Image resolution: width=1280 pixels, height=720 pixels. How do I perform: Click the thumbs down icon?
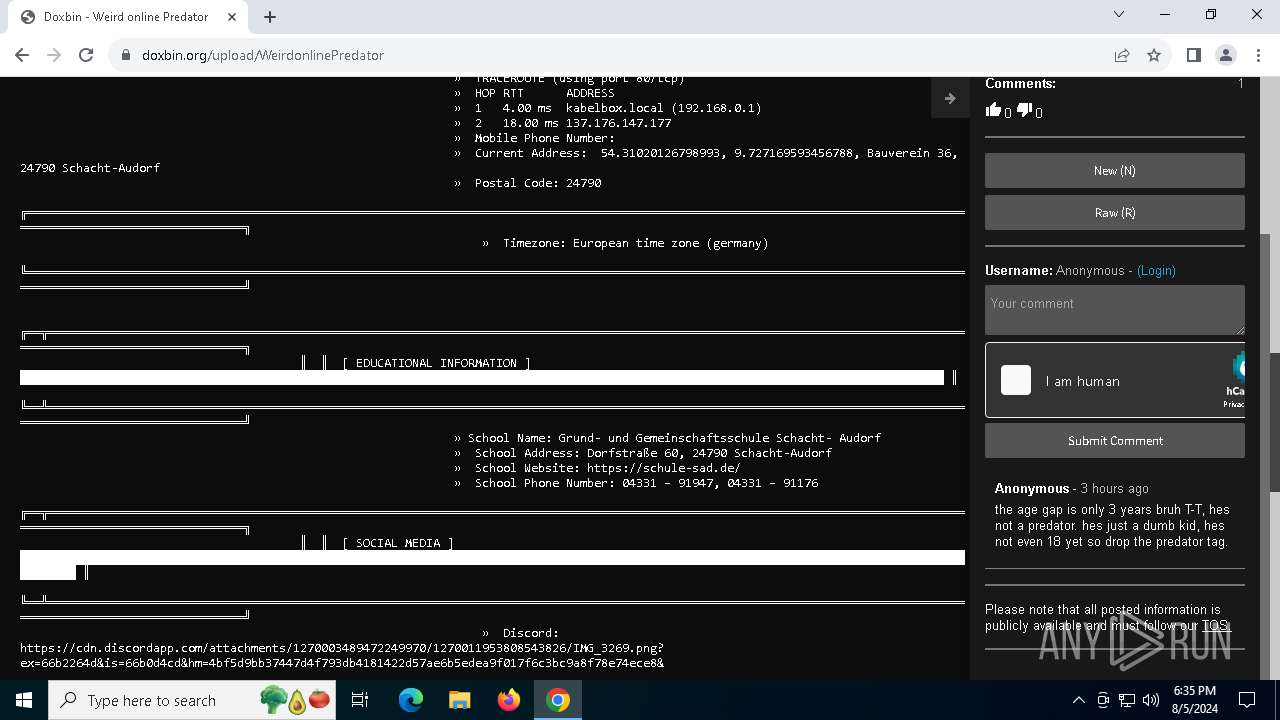[1024, 111]
